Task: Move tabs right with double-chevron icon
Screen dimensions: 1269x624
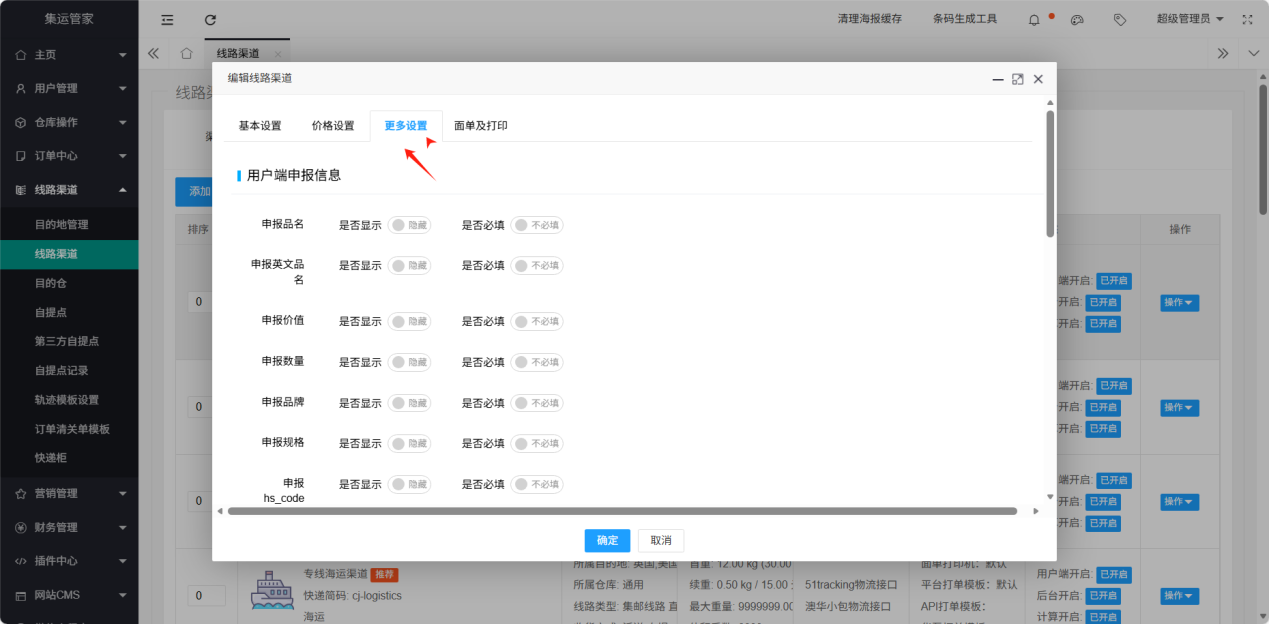Action: [x=1223, y=53]
